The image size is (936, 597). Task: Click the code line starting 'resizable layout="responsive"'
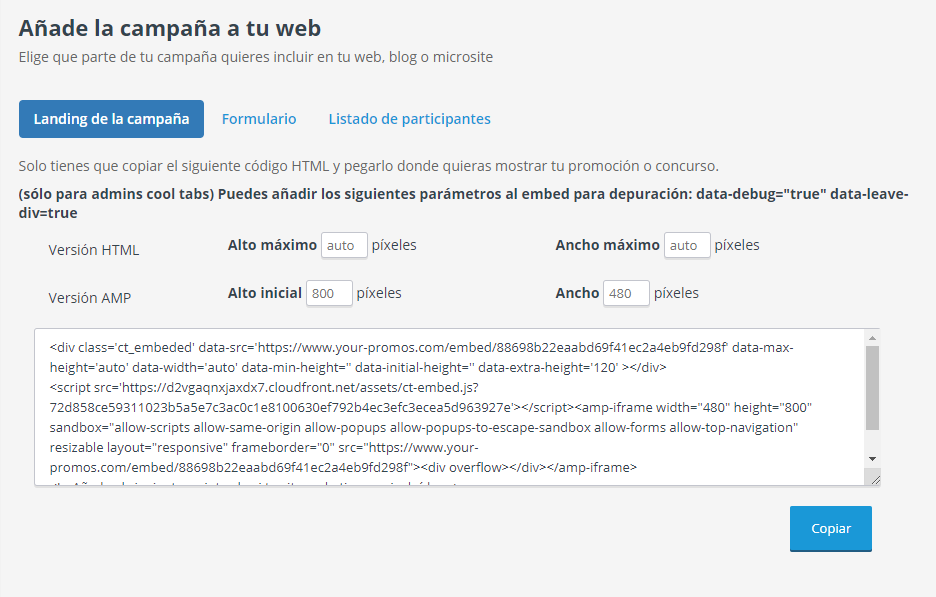click(x=264, y=447)
